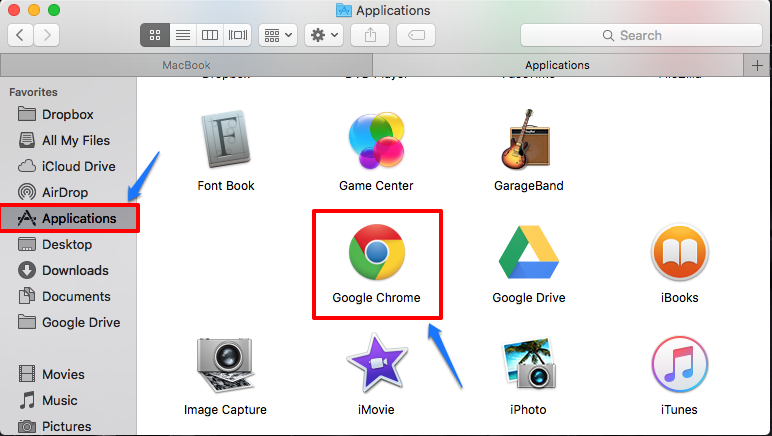
Task: Open Music from the sidebar
Action: coord(68,400)
